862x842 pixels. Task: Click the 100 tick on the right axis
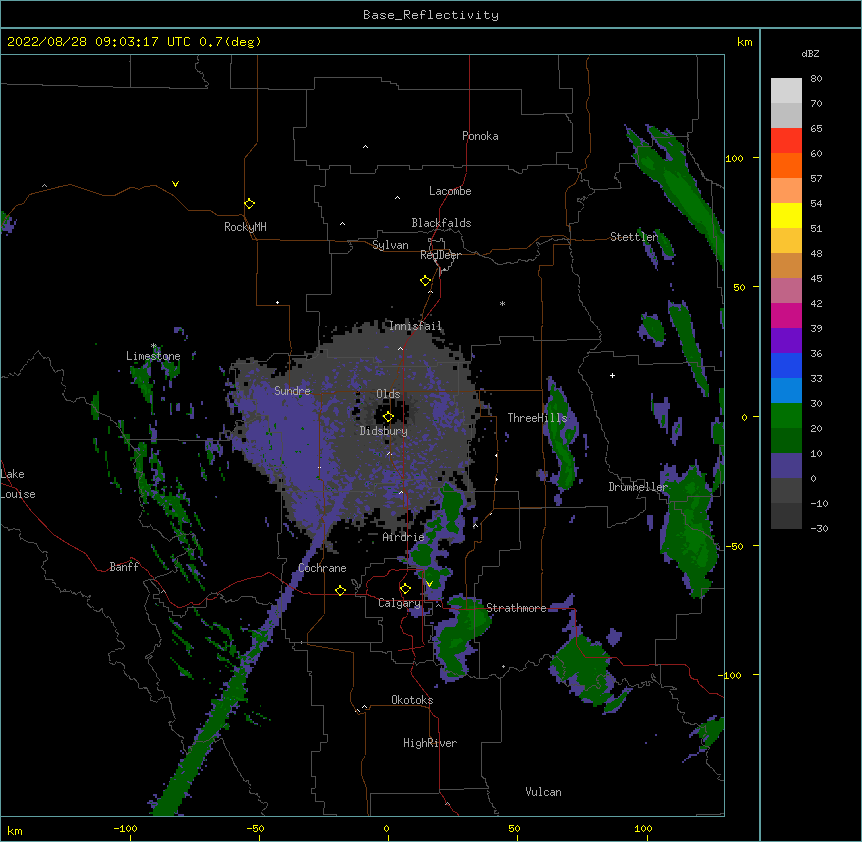coord(734,158)
